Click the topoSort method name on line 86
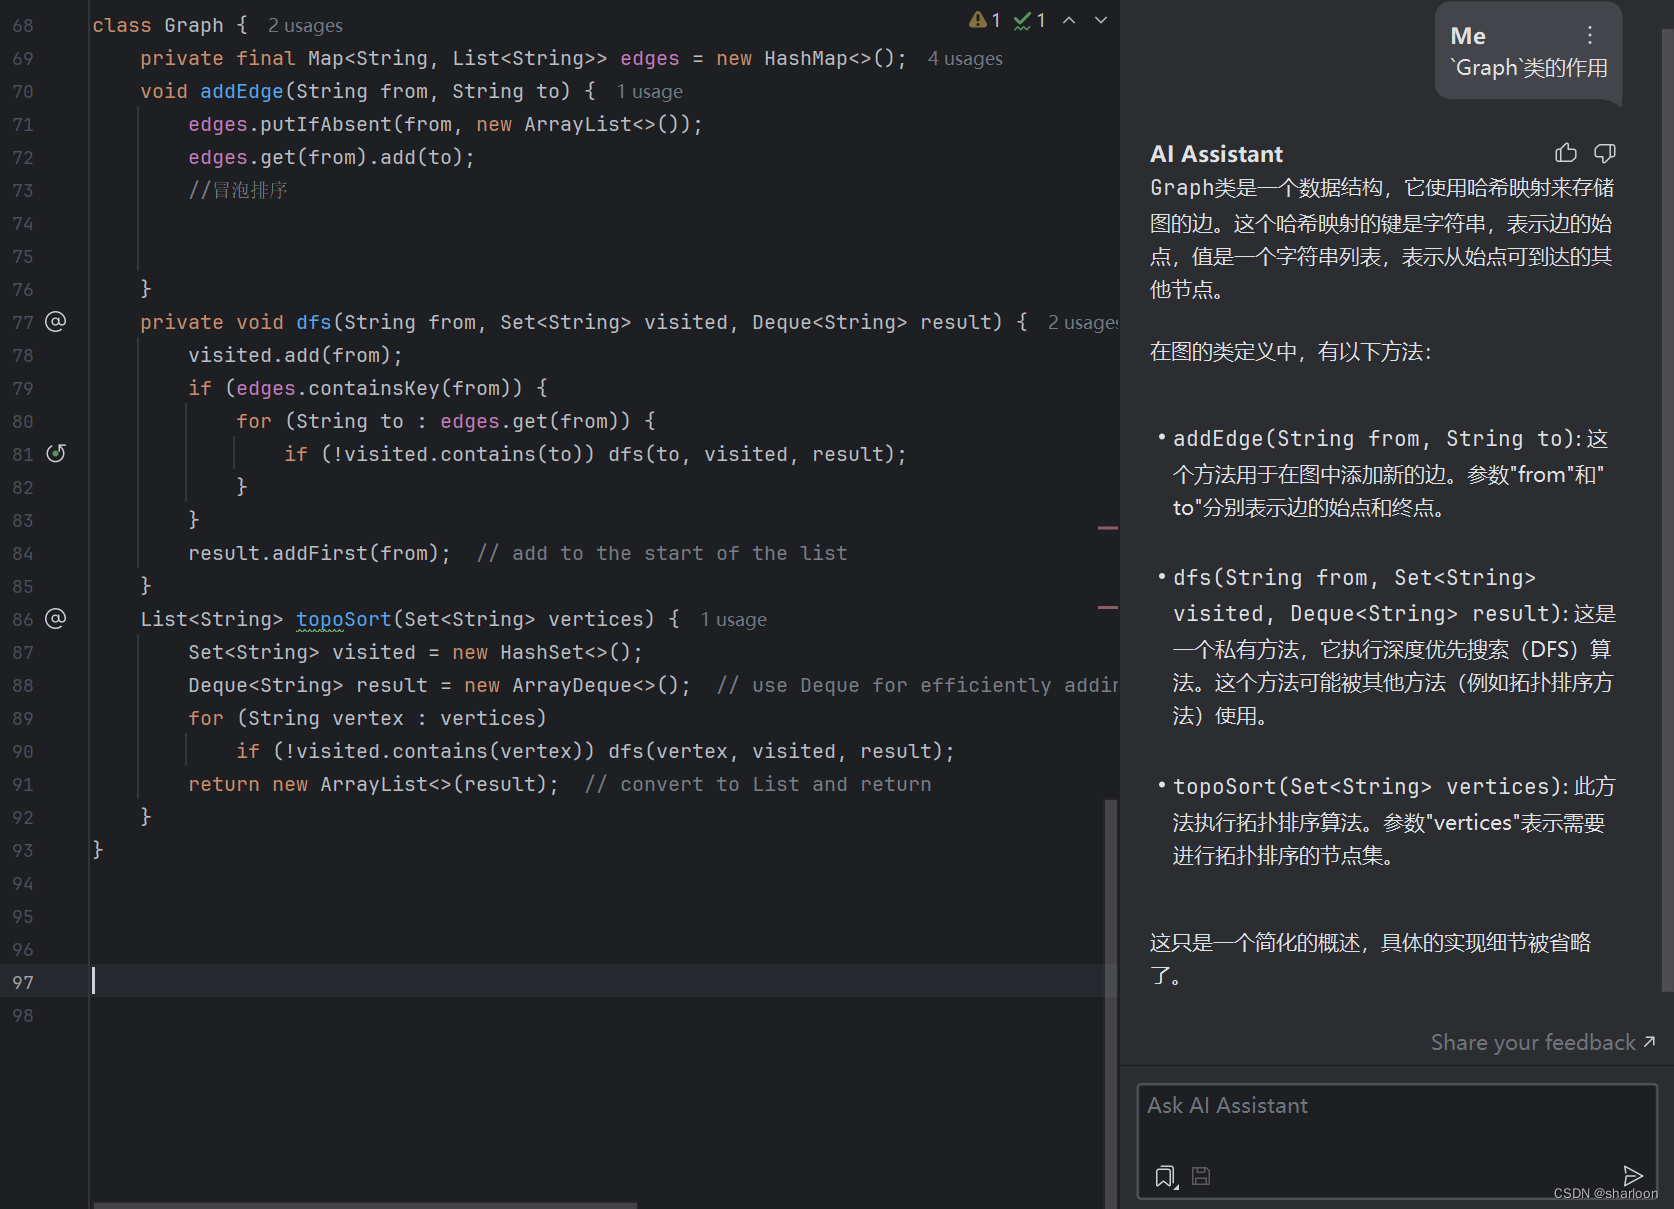 coord(344,619)
